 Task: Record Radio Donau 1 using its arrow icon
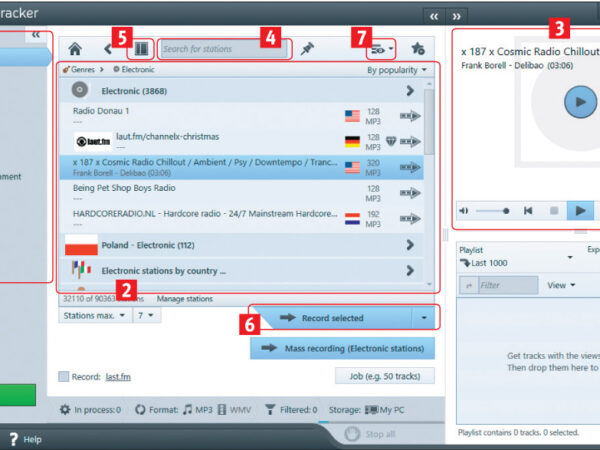[410, 115]
